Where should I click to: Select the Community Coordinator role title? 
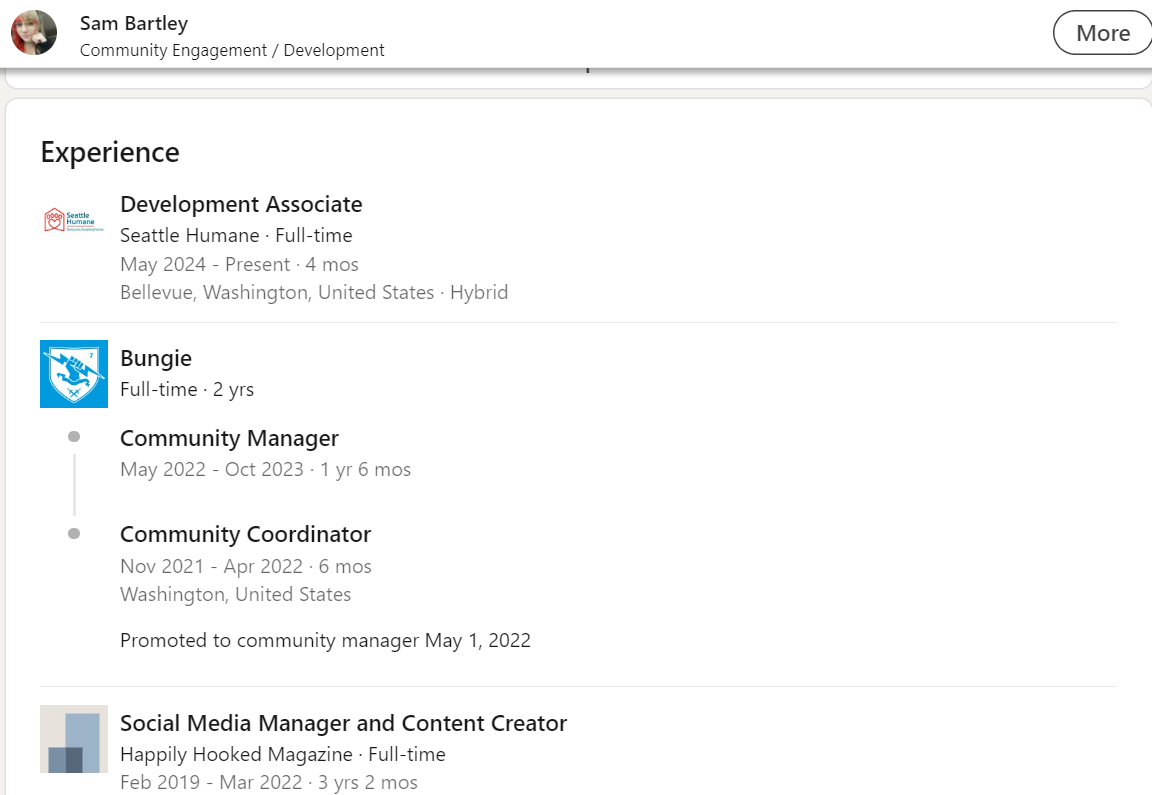pos(245,534)
